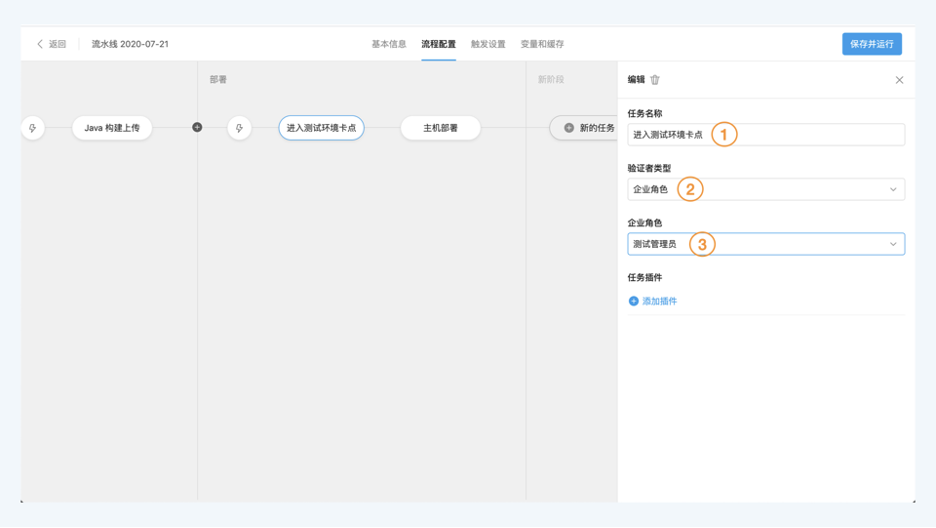The height and width of the screenshot is (528, 936).
Task: Open the 触发设置 tab
Action: click(x=488, y=44)
